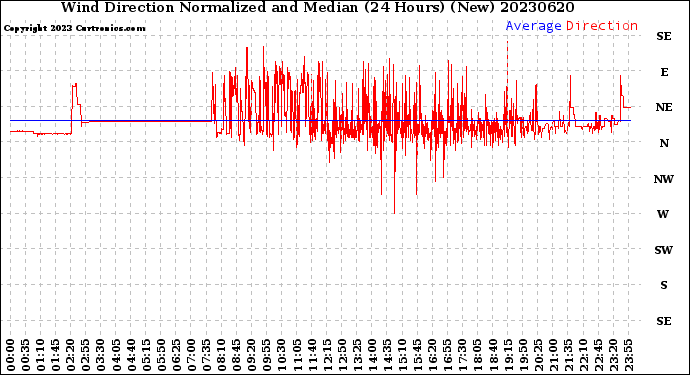Image resolution: width=690 pixels, height=375 pixels.
Task: Click the 15:45 time axis label
Action: [x=418, y=355]
